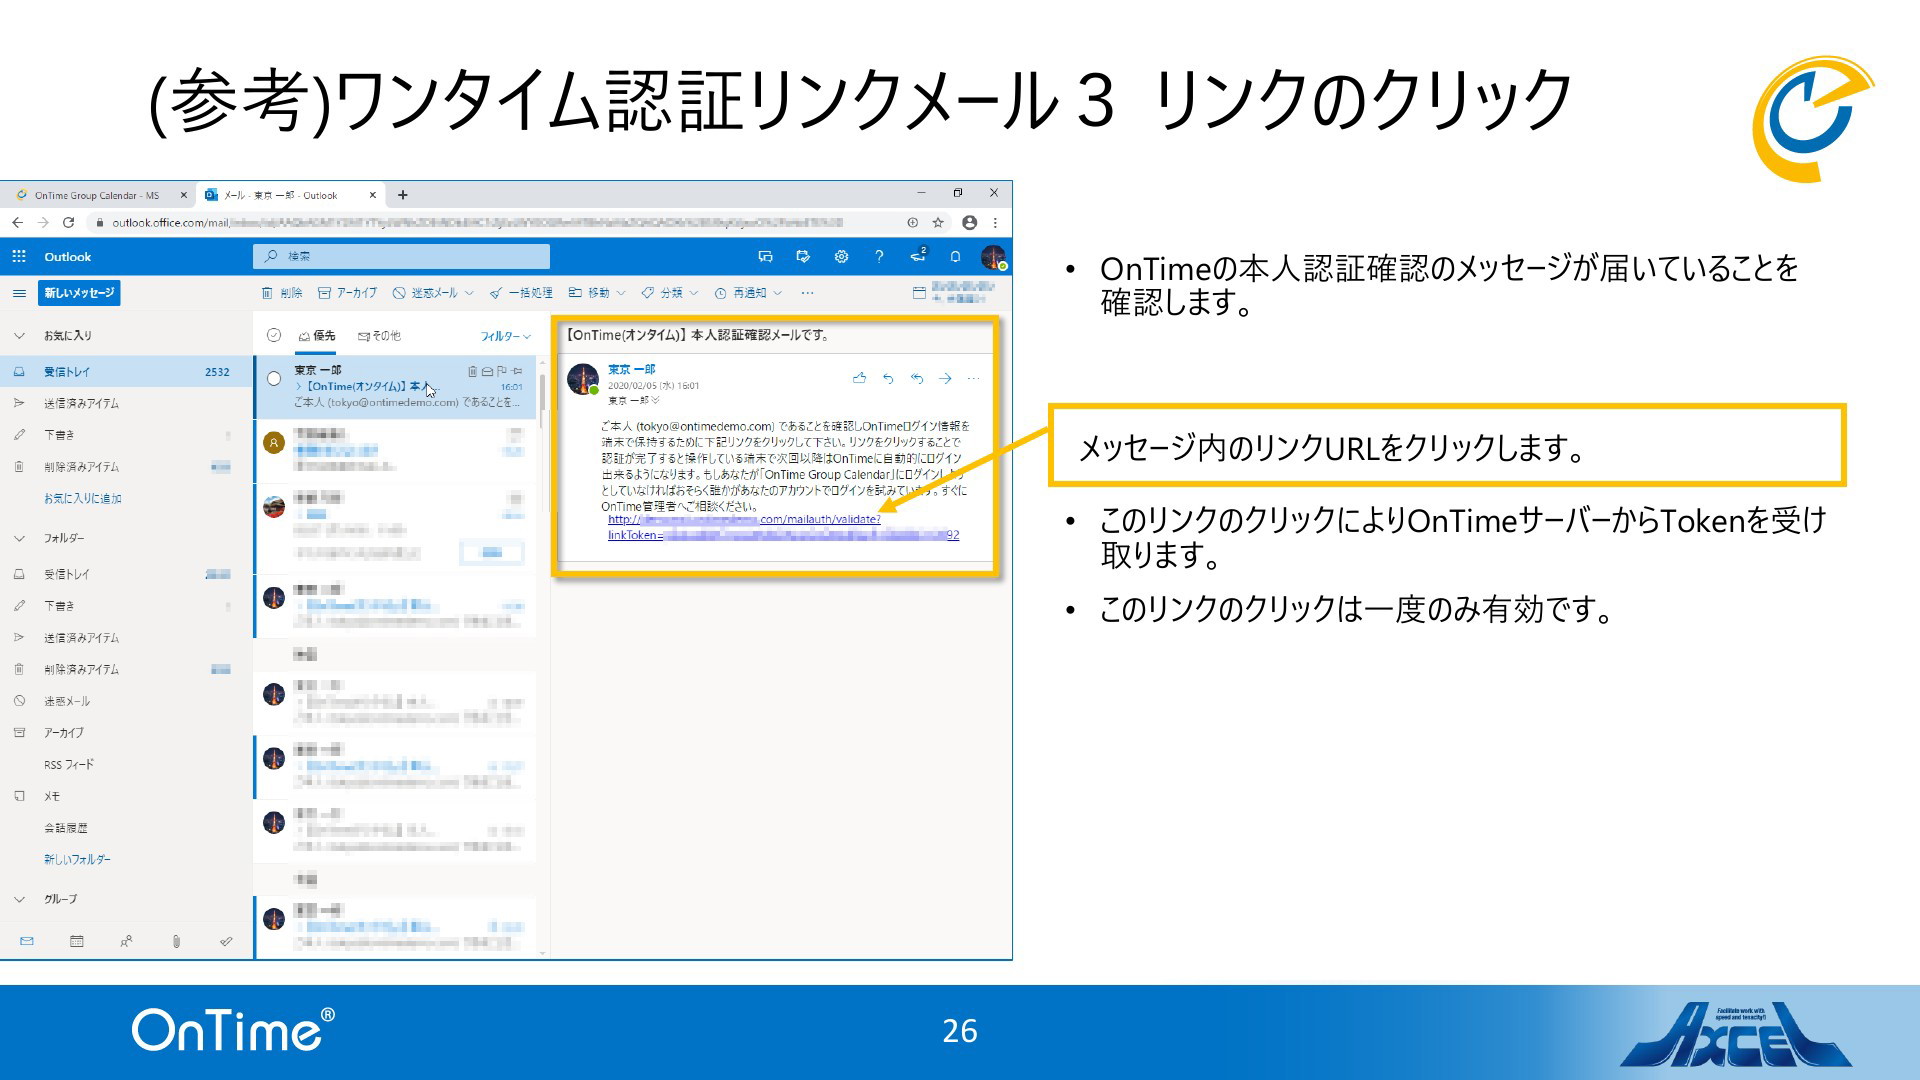The width and height of the screenshot is (1920, 1080).
Task: Open more message actions ellipsis in reading pane
Action: pyautogui.click(x=973, y=378)
